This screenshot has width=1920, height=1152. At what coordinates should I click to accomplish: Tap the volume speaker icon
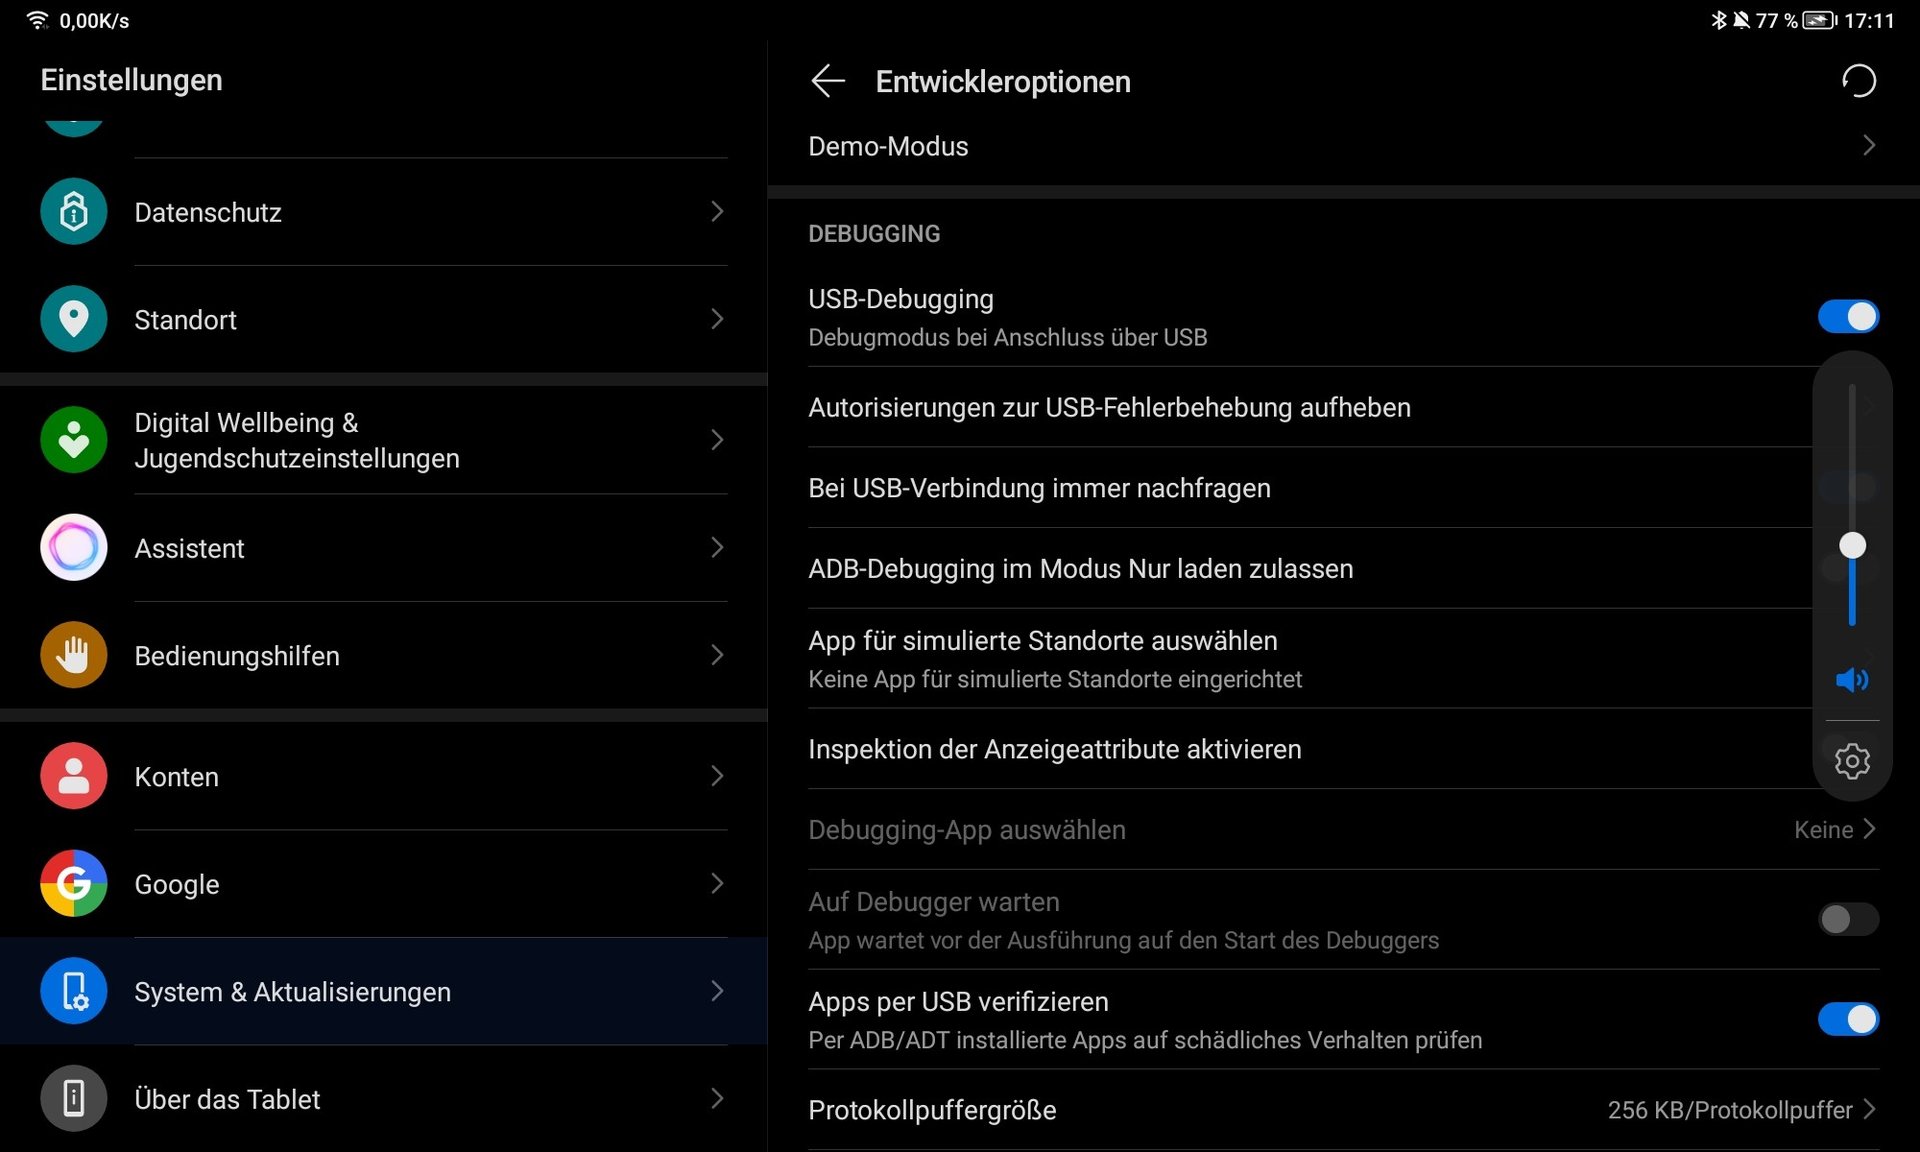pos(1852,680)
